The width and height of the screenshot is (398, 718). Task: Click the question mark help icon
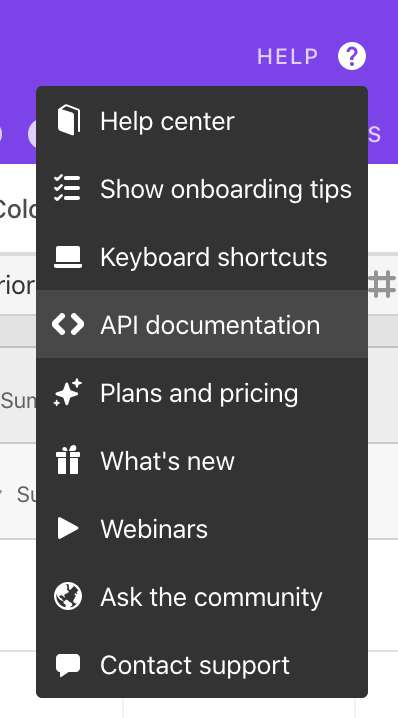[x=352, y=56]
